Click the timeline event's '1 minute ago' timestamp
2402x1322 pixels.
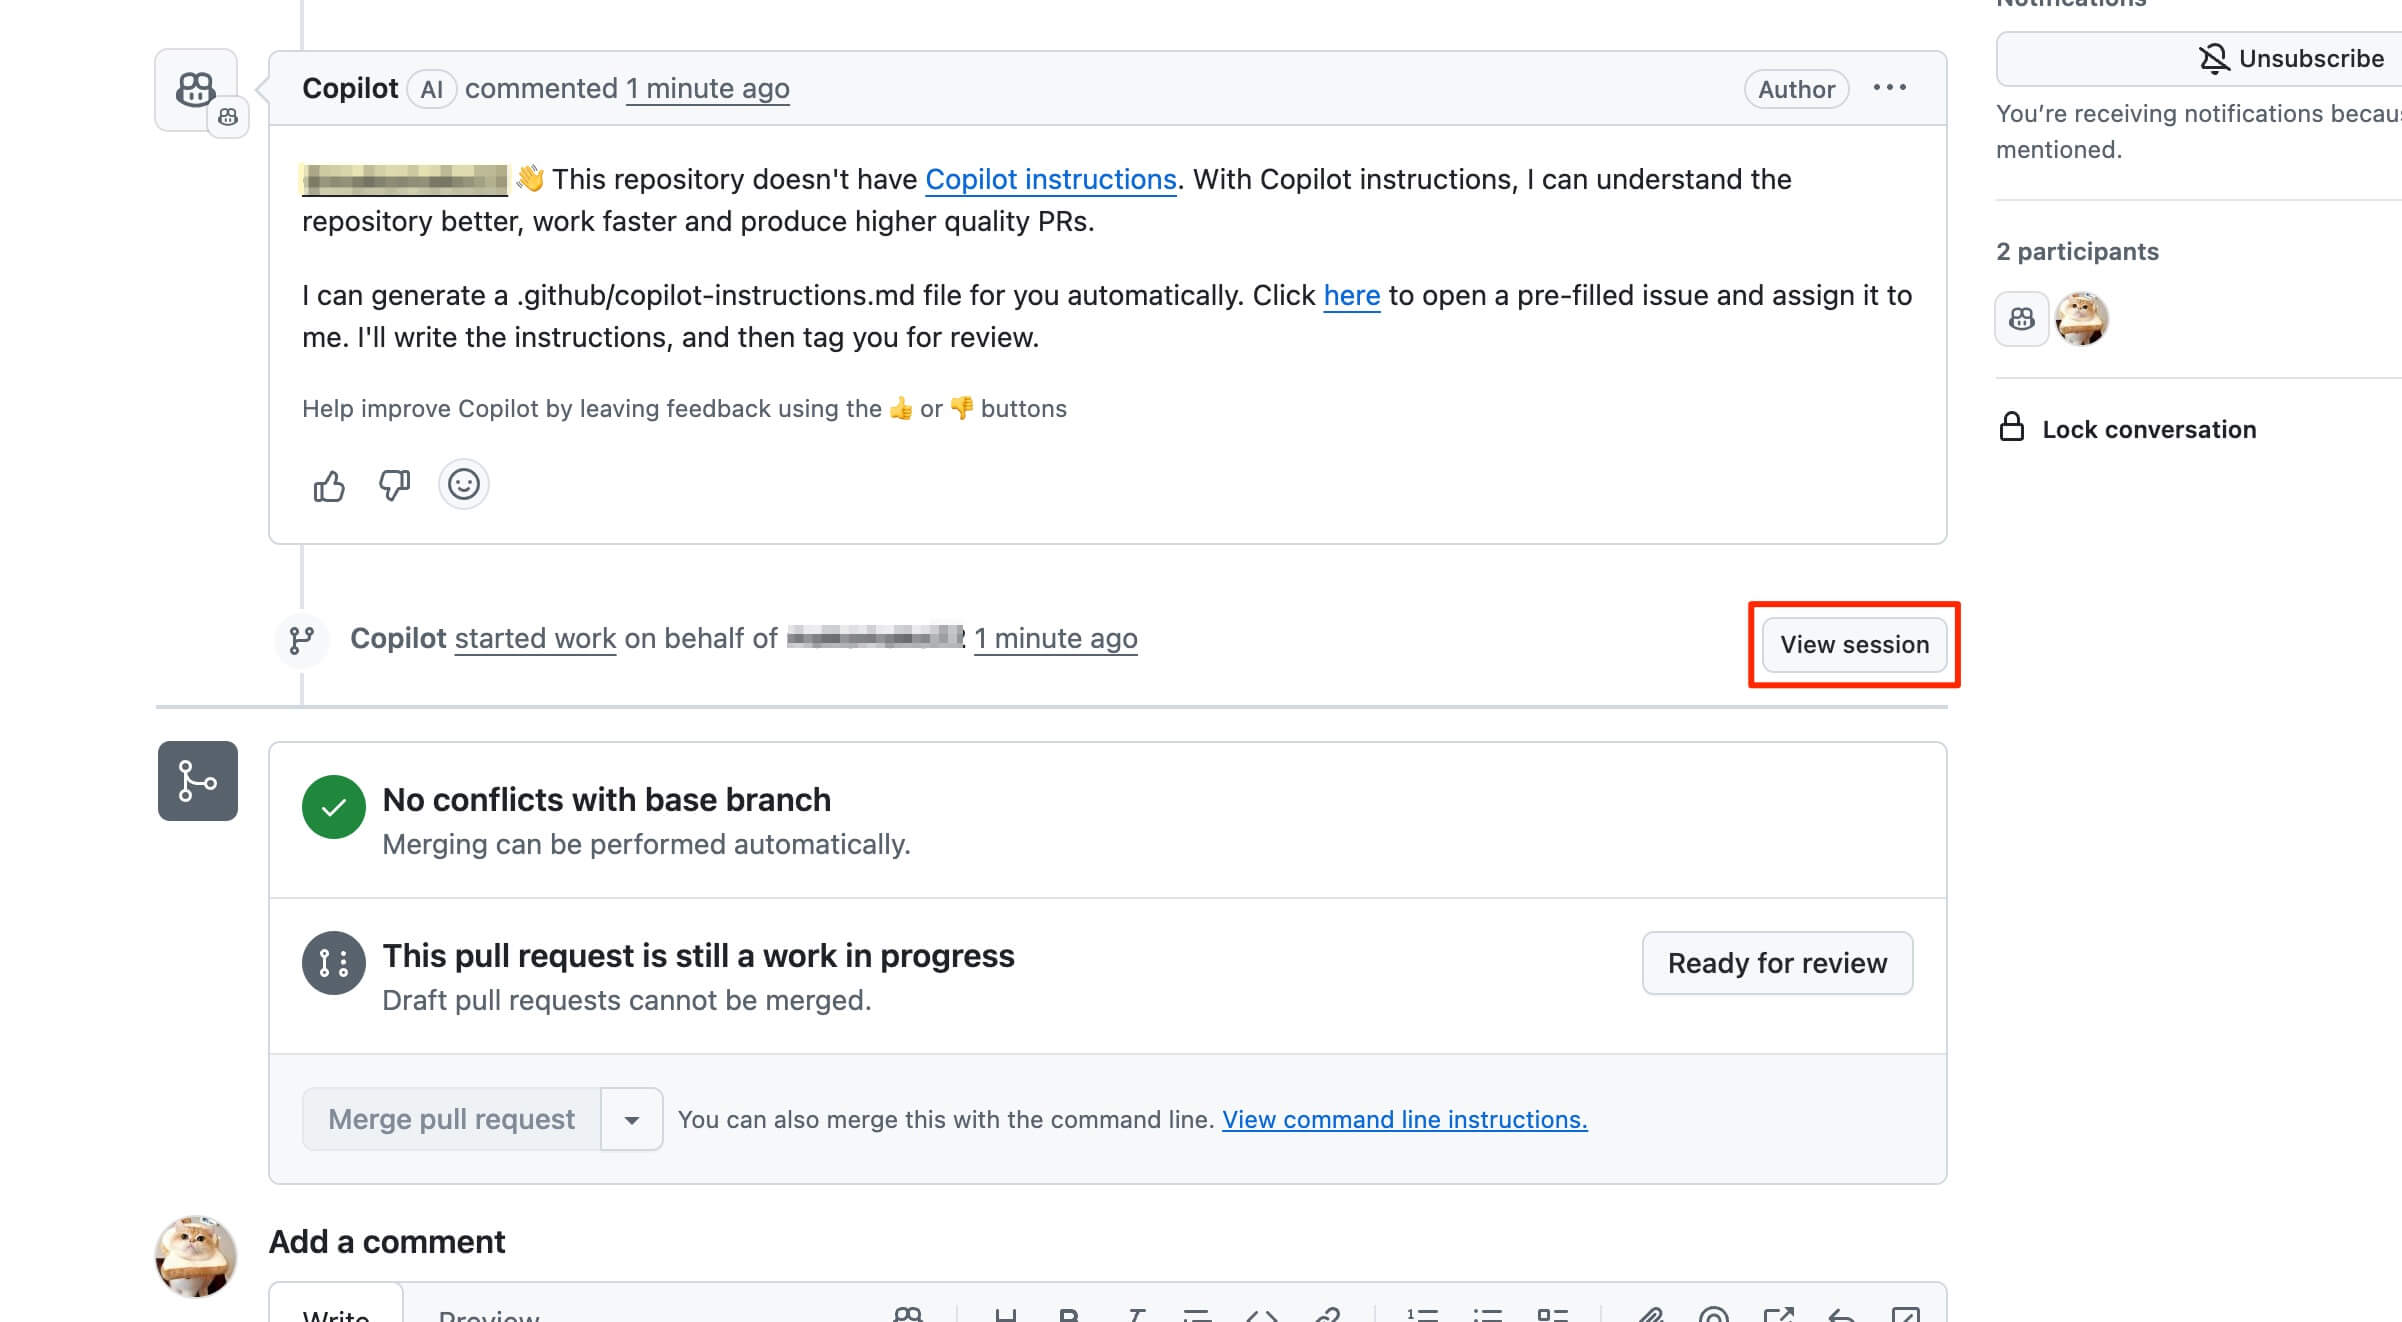1055,638
